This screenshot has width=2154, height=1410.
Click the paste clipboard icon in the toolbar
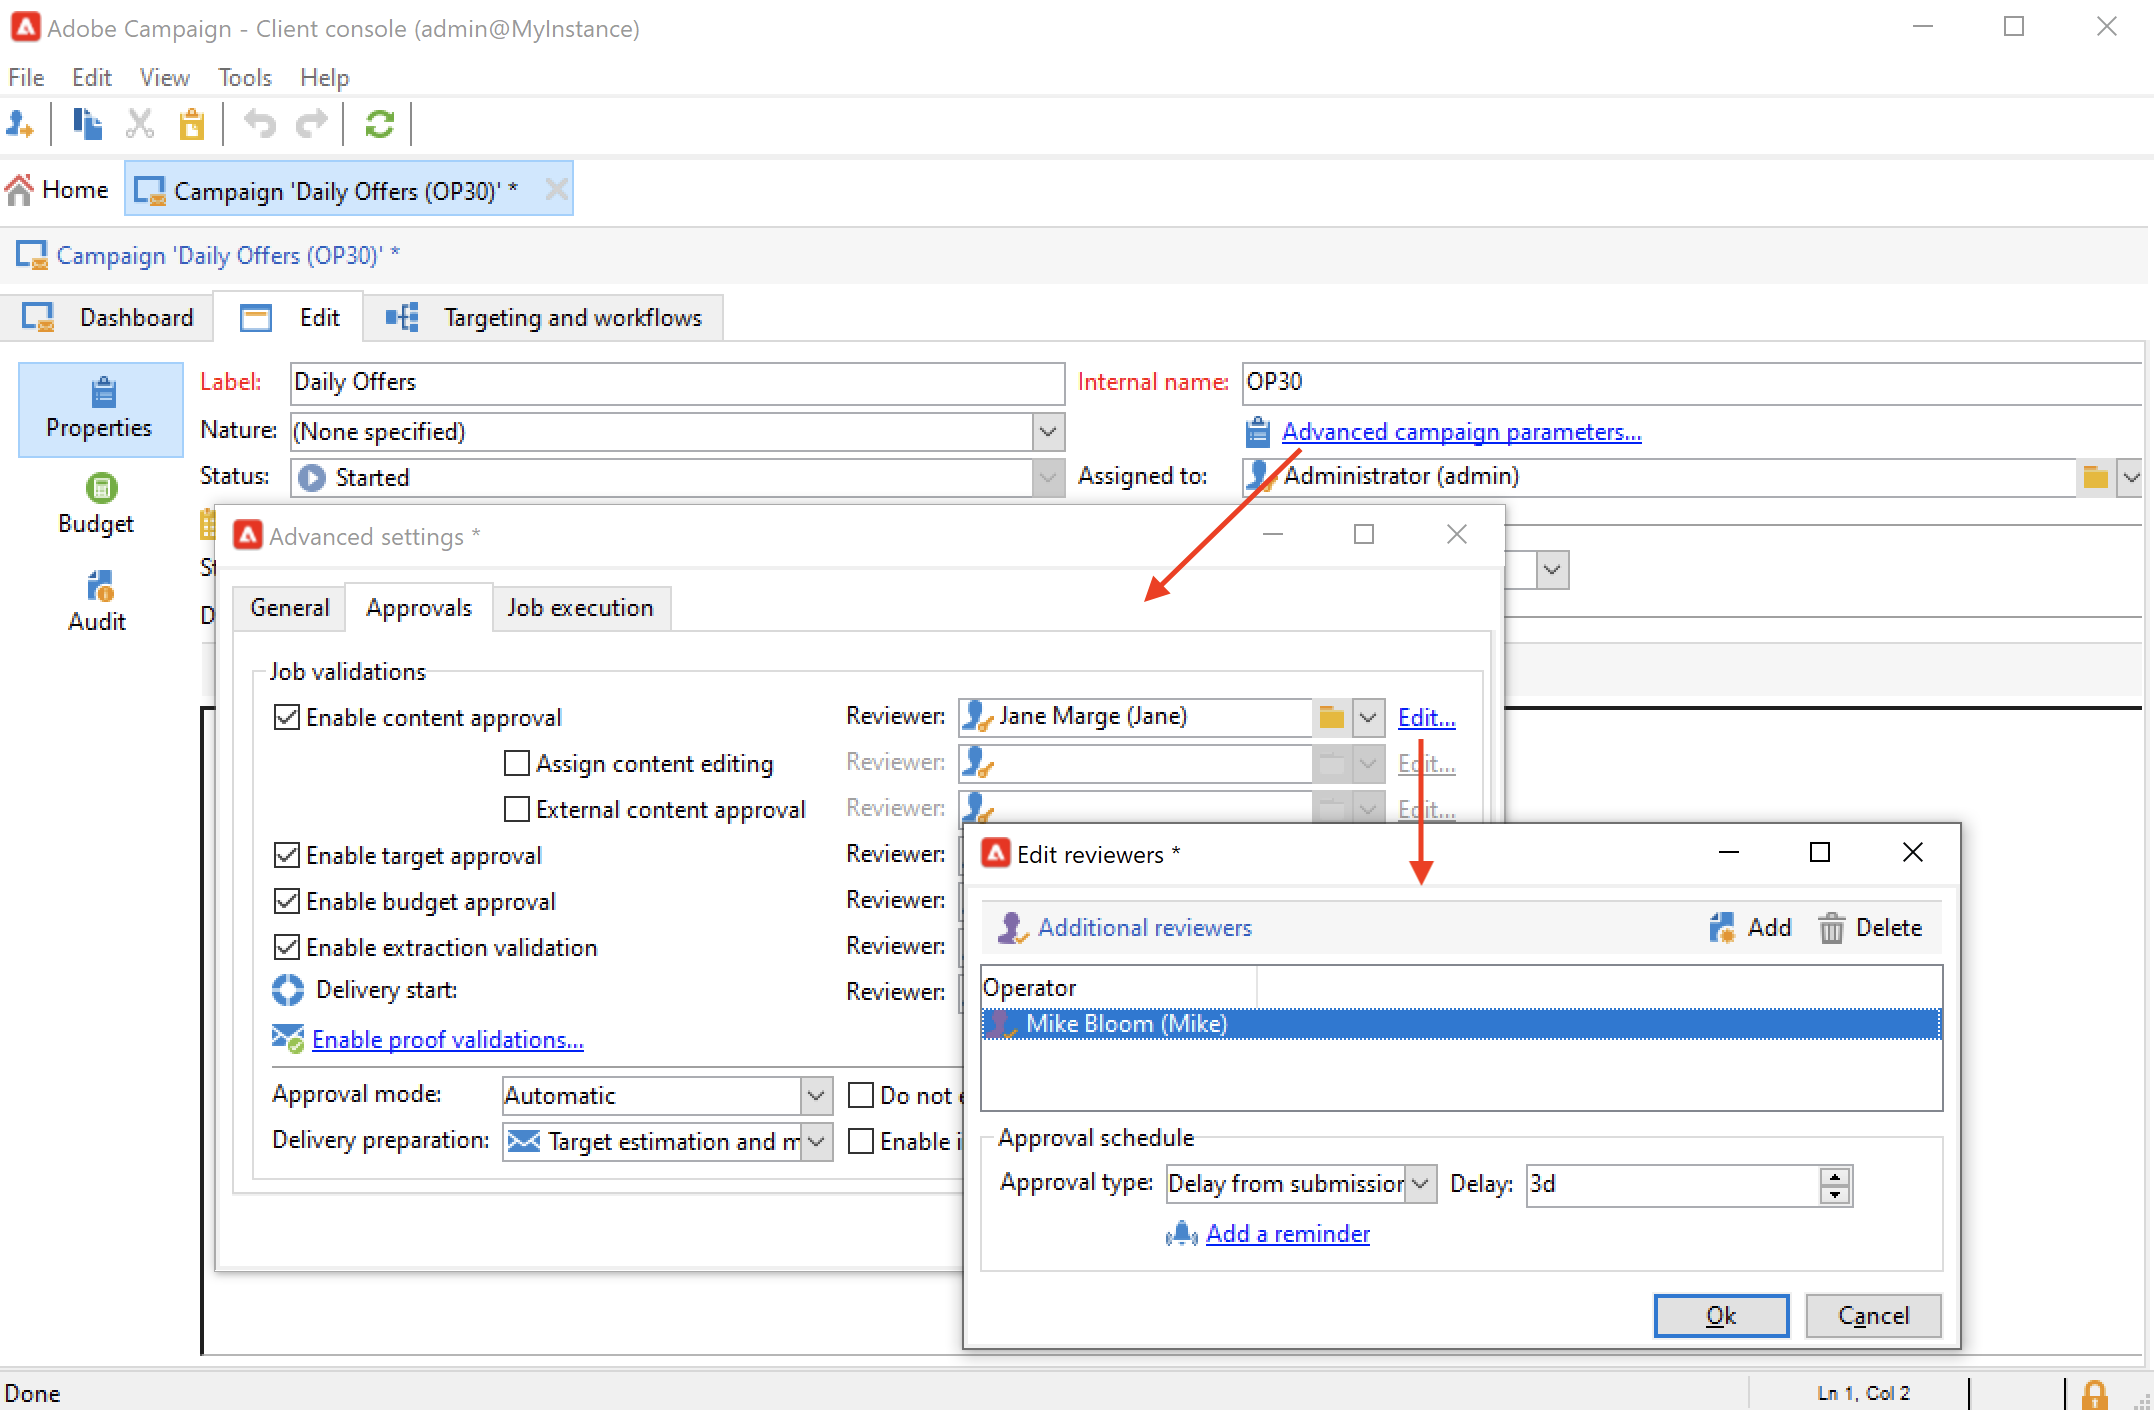point(191,125)
